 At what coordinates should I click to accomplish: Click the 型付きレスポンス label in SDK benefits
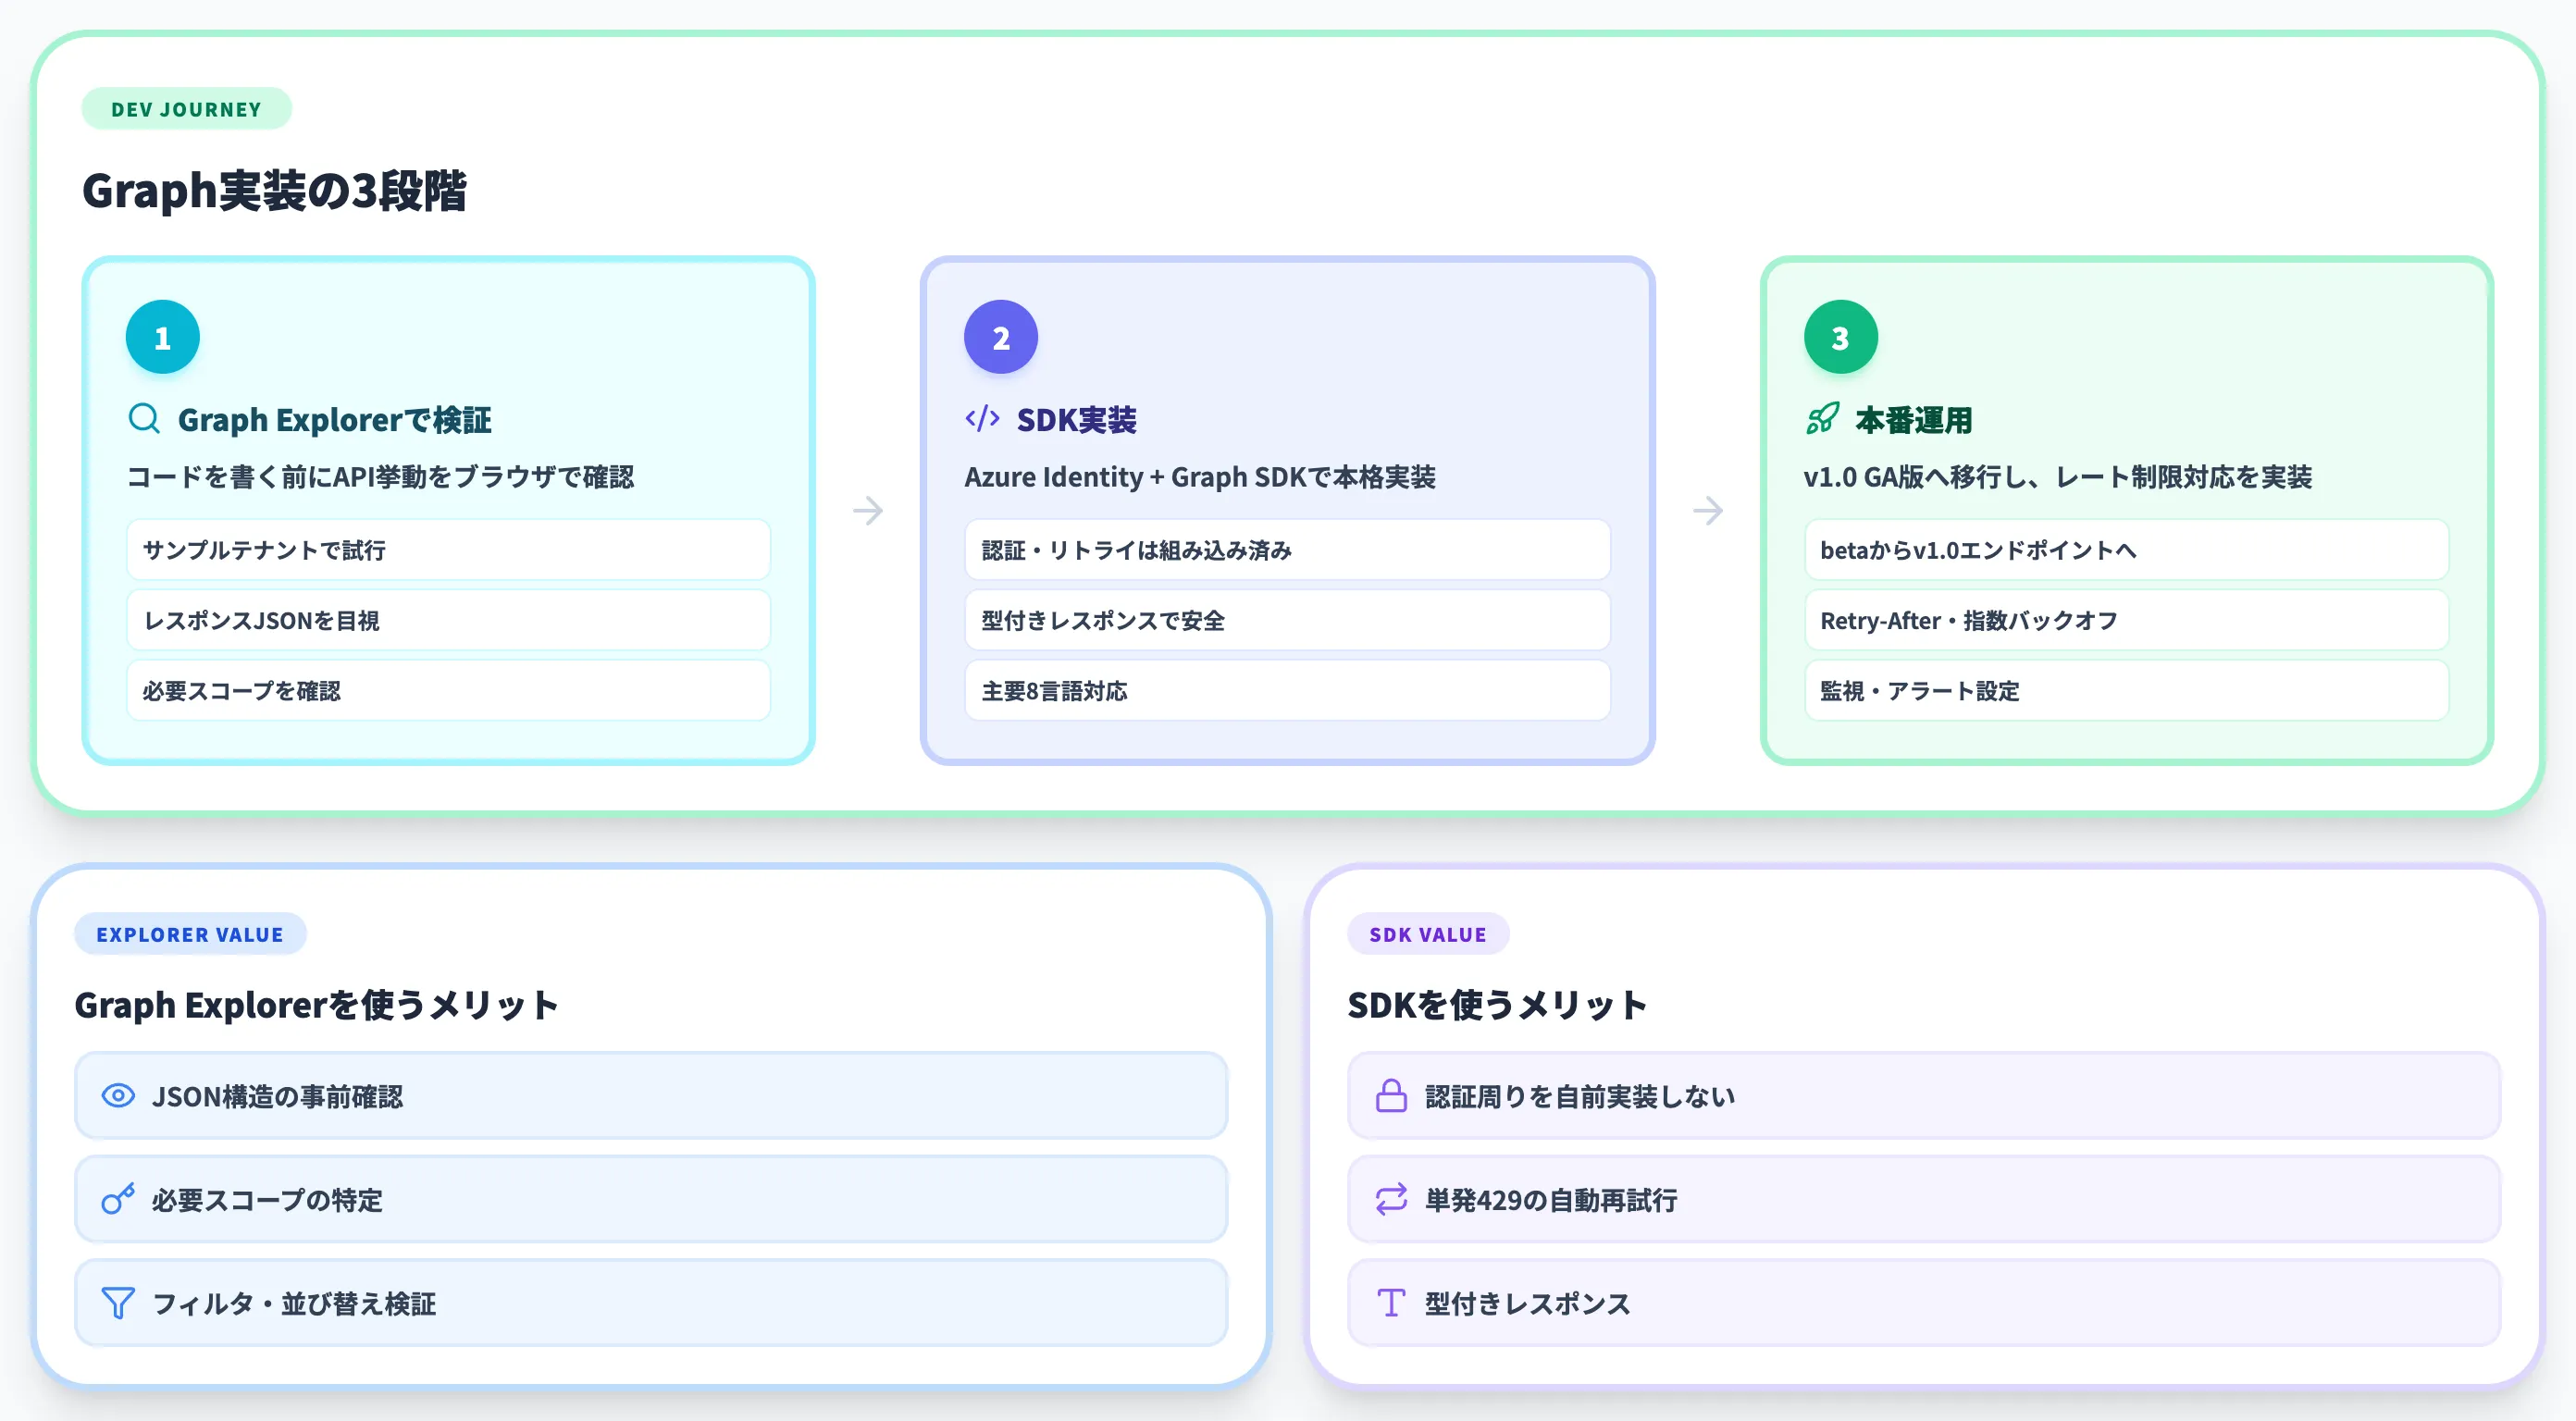[1528, 1304]
